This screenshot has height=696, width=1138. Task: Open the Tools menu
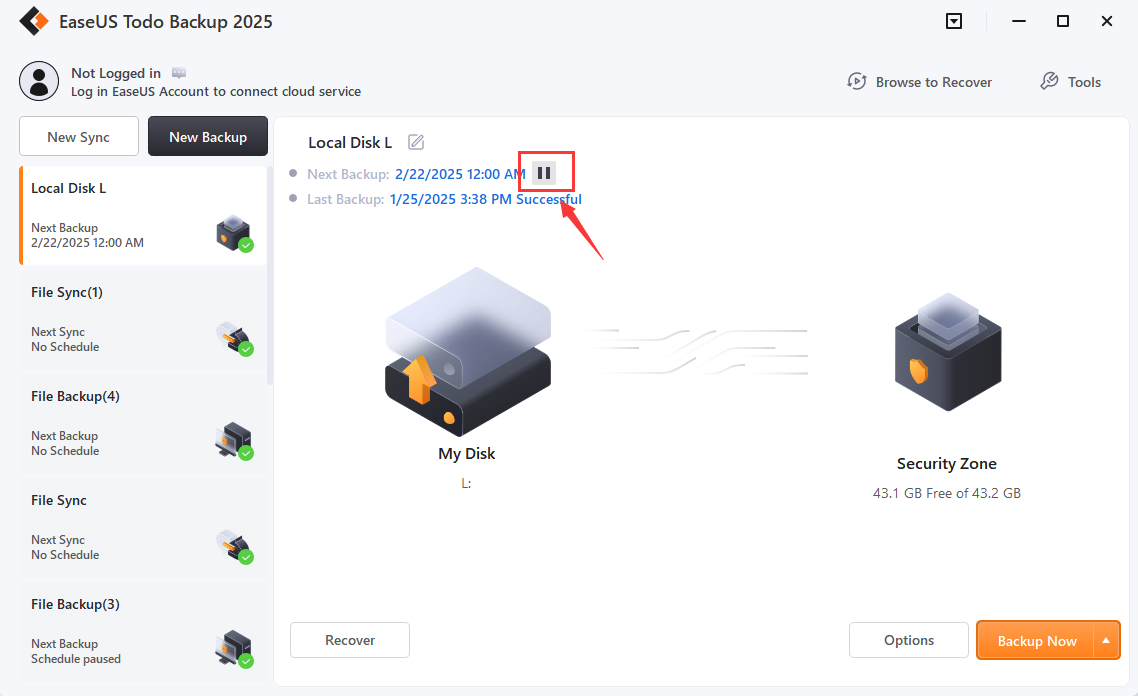(1071, 82)
